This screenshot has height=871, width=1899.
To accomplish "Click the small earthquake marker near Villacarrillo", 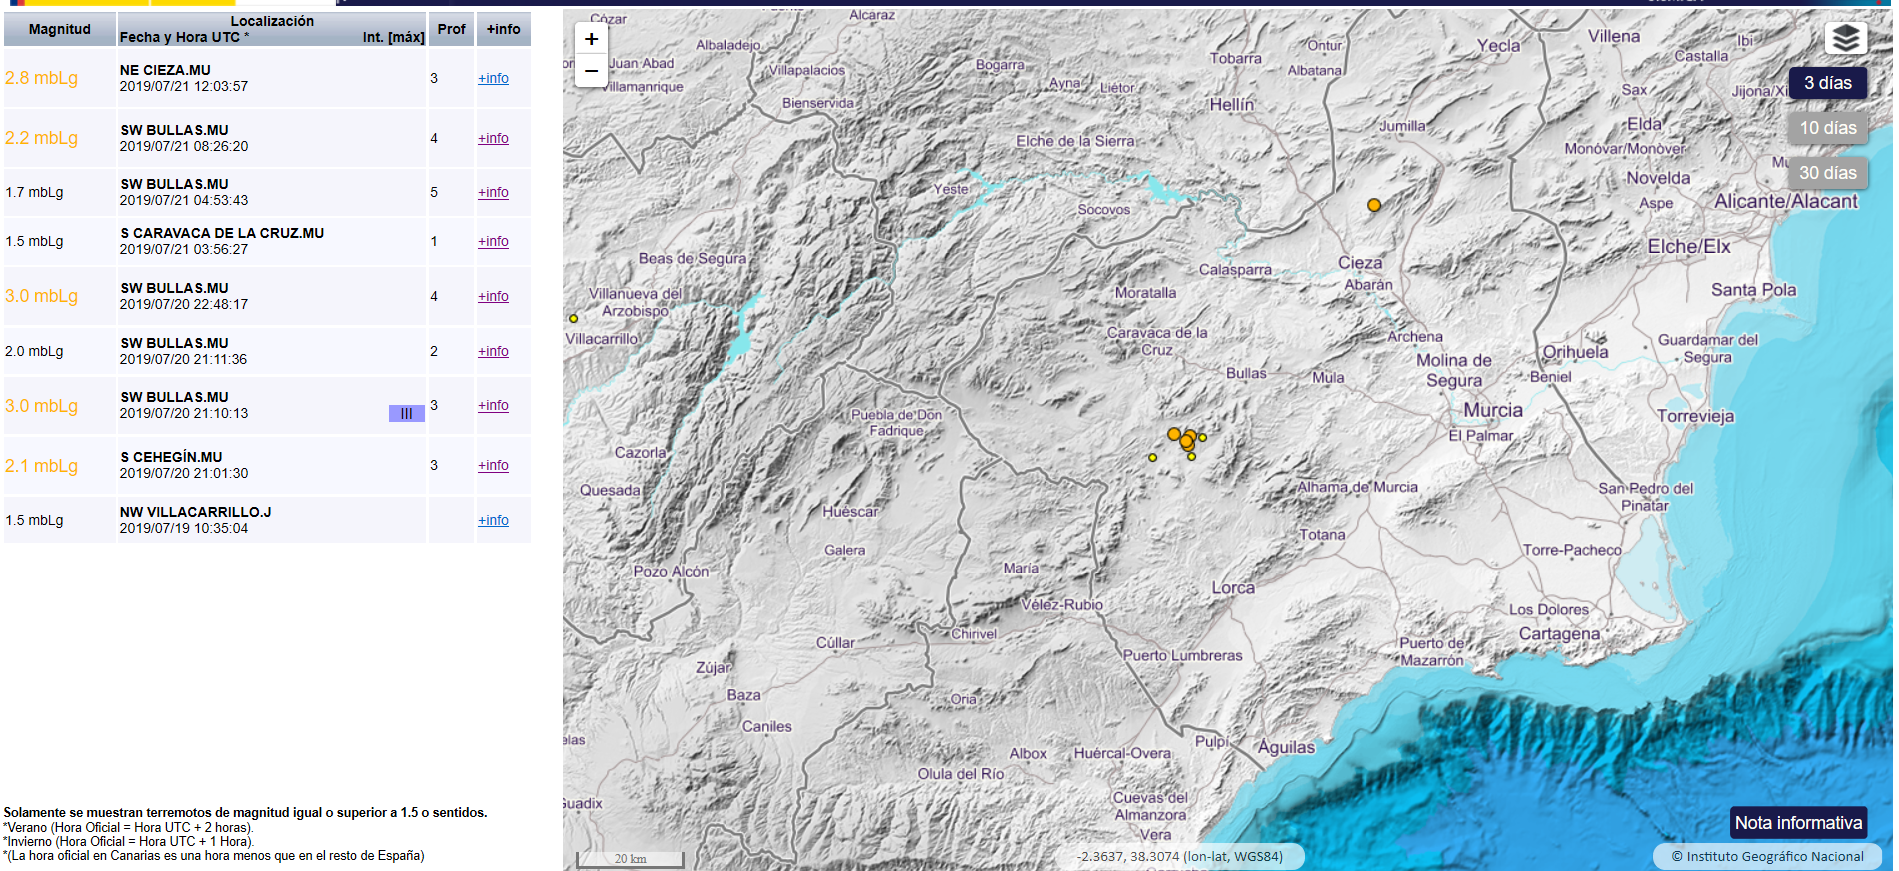I will coord(573,319).
